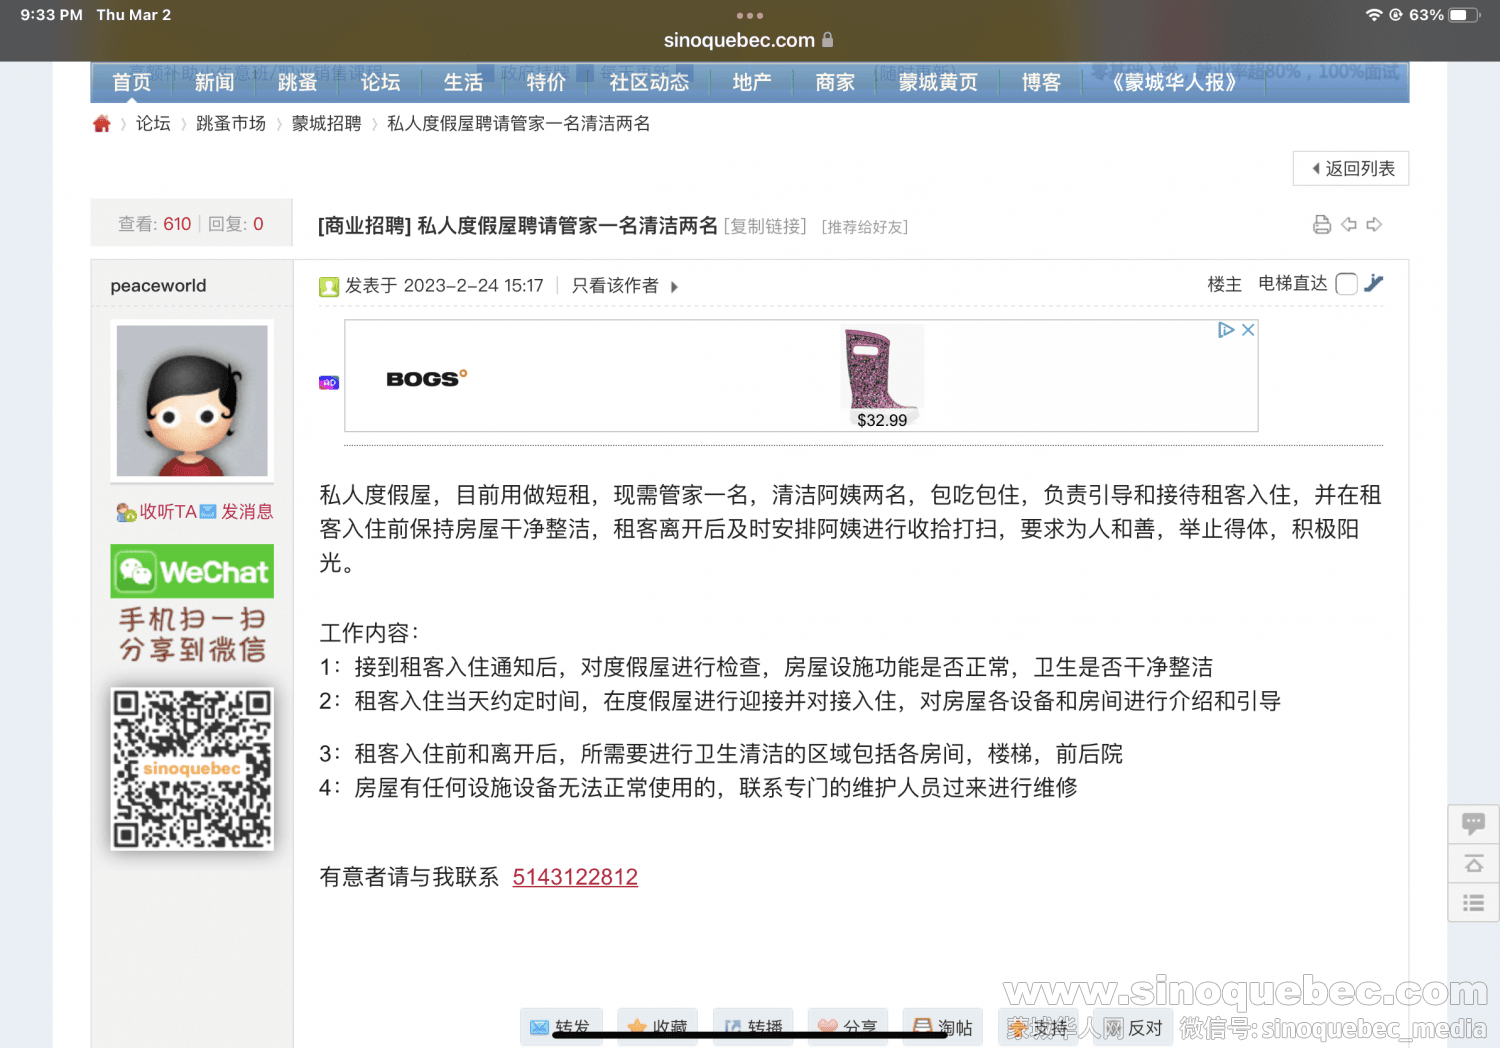Click the escalator jump-to-floor icon

click(1374, 284)
